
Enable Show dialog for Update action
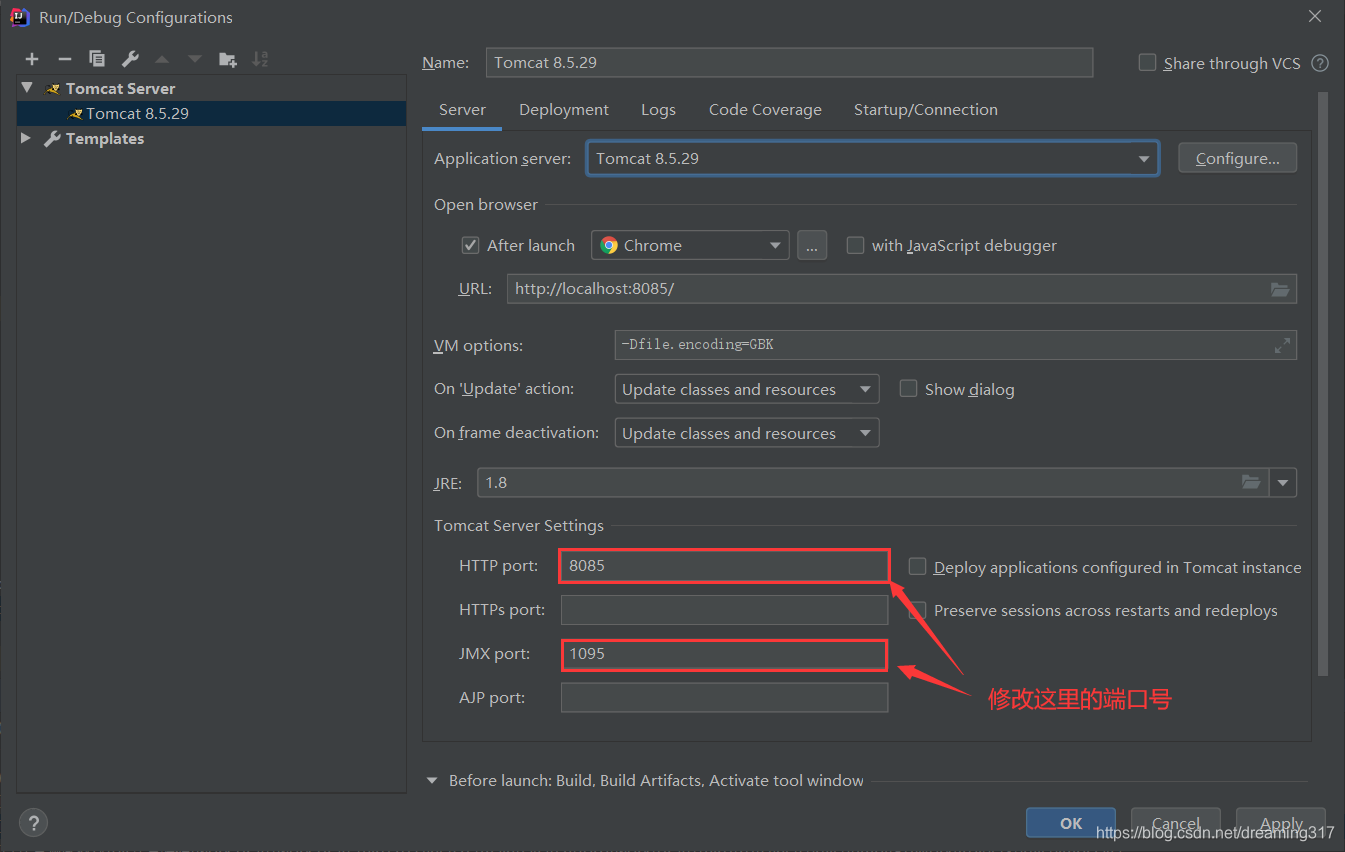click(x=908, y=388)
